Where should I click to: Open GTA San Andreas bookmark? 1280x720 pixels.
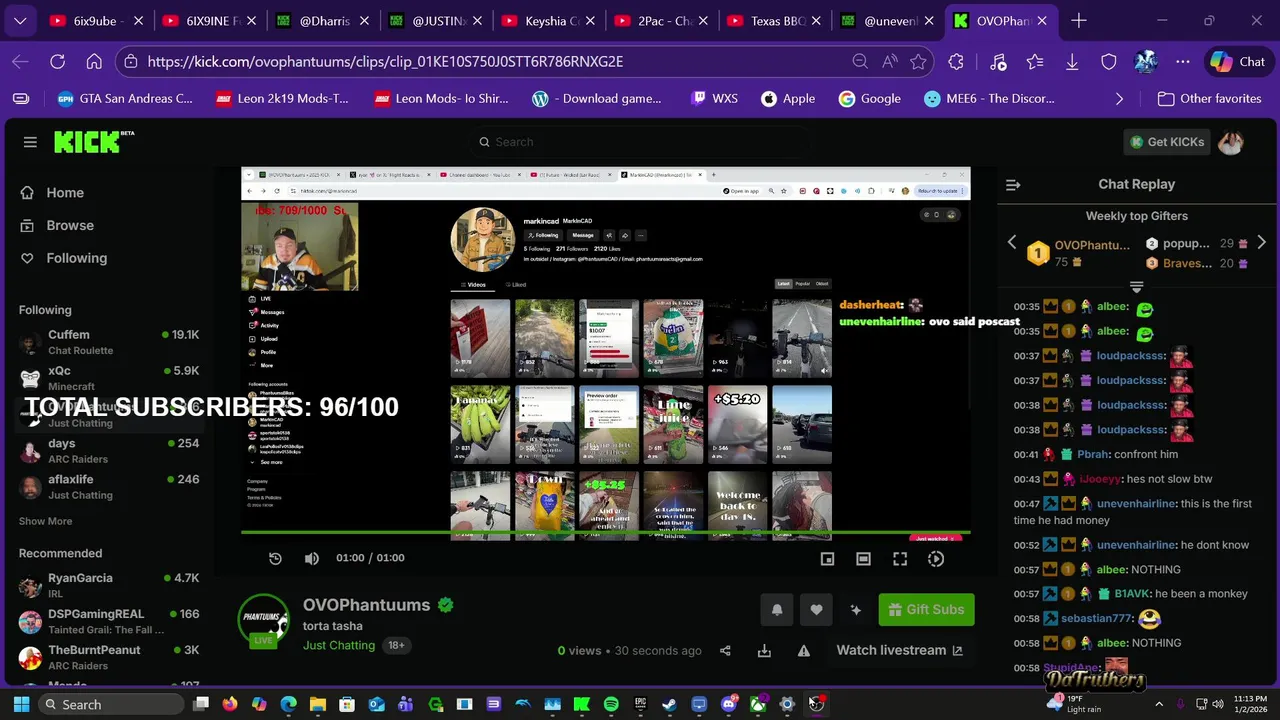[124, 99]
